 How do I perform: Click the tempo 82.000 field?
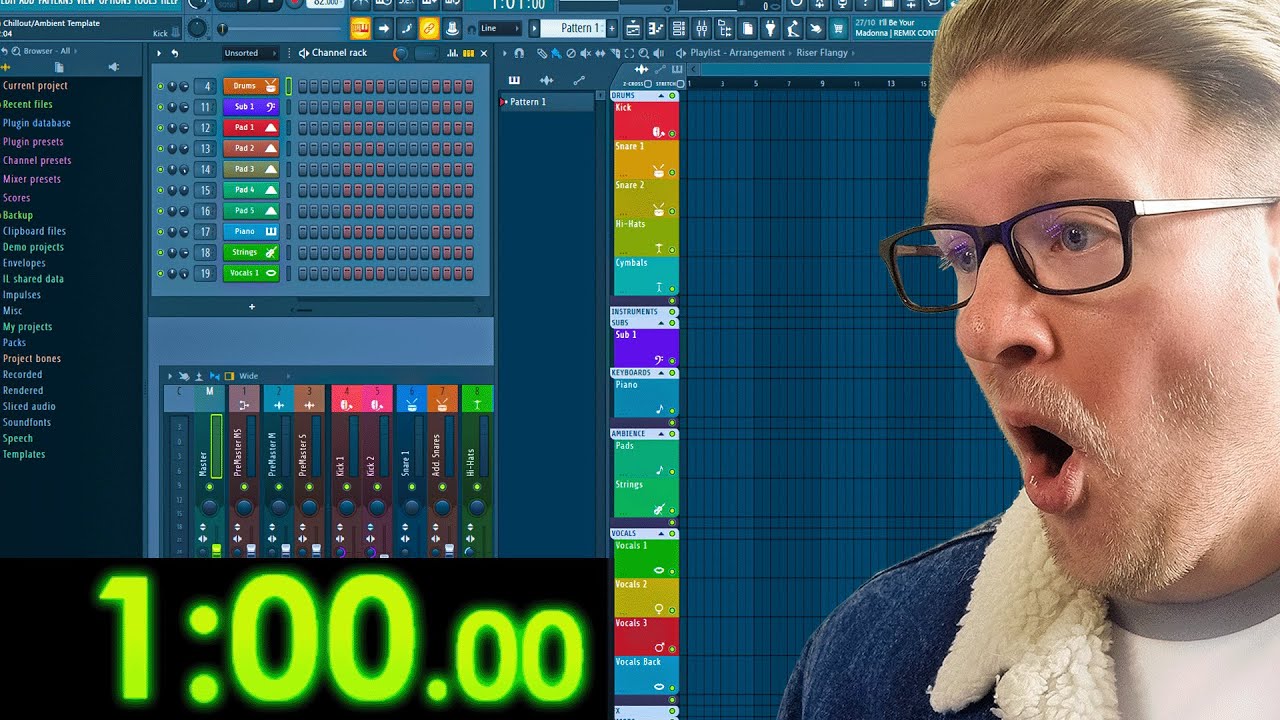pos(326,3)
